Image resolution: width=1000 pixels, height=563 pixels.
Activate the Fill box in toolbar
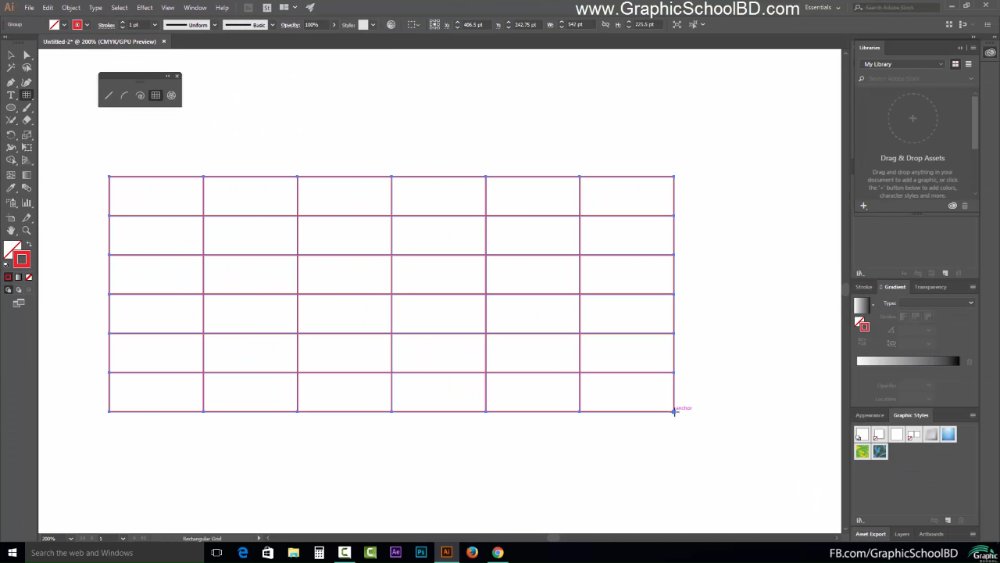[x=10, y=249]
